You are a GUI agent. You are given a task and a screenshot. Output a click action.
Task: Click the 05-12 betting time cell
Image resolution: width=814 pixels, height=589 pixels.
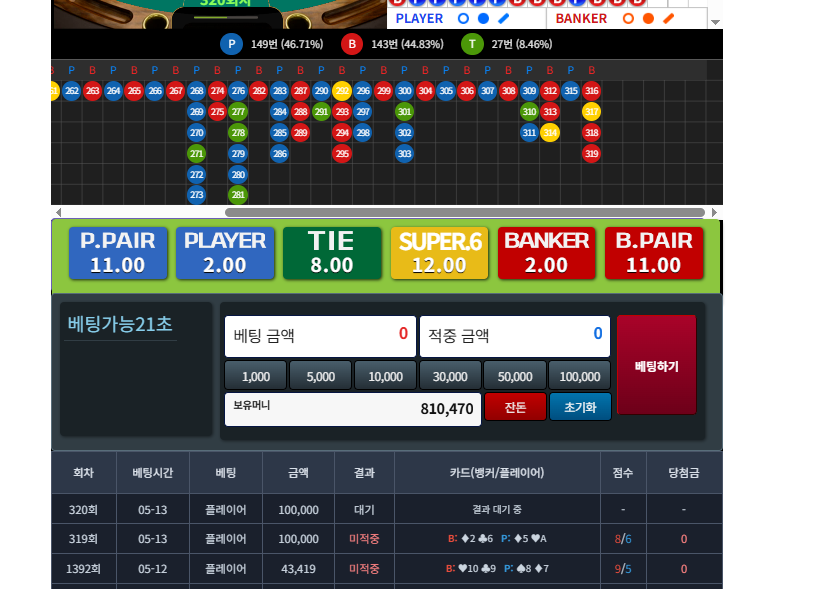click(153, 569)
